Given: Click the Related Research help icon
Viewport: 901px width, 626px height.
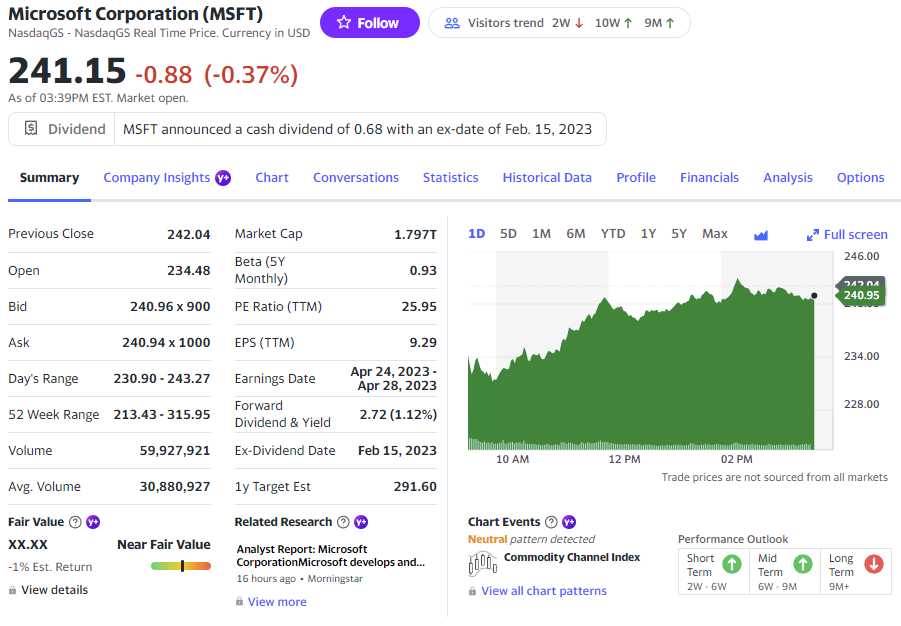Looking at the screenshot, I should coord(341,521).
